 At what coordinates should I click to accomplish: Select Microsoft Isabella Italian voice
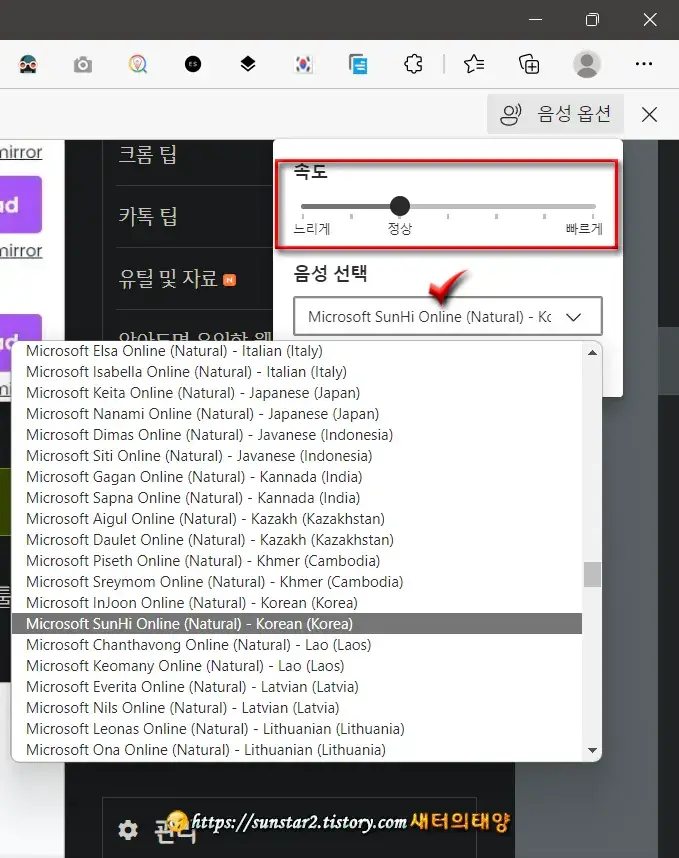click(297, 372)
